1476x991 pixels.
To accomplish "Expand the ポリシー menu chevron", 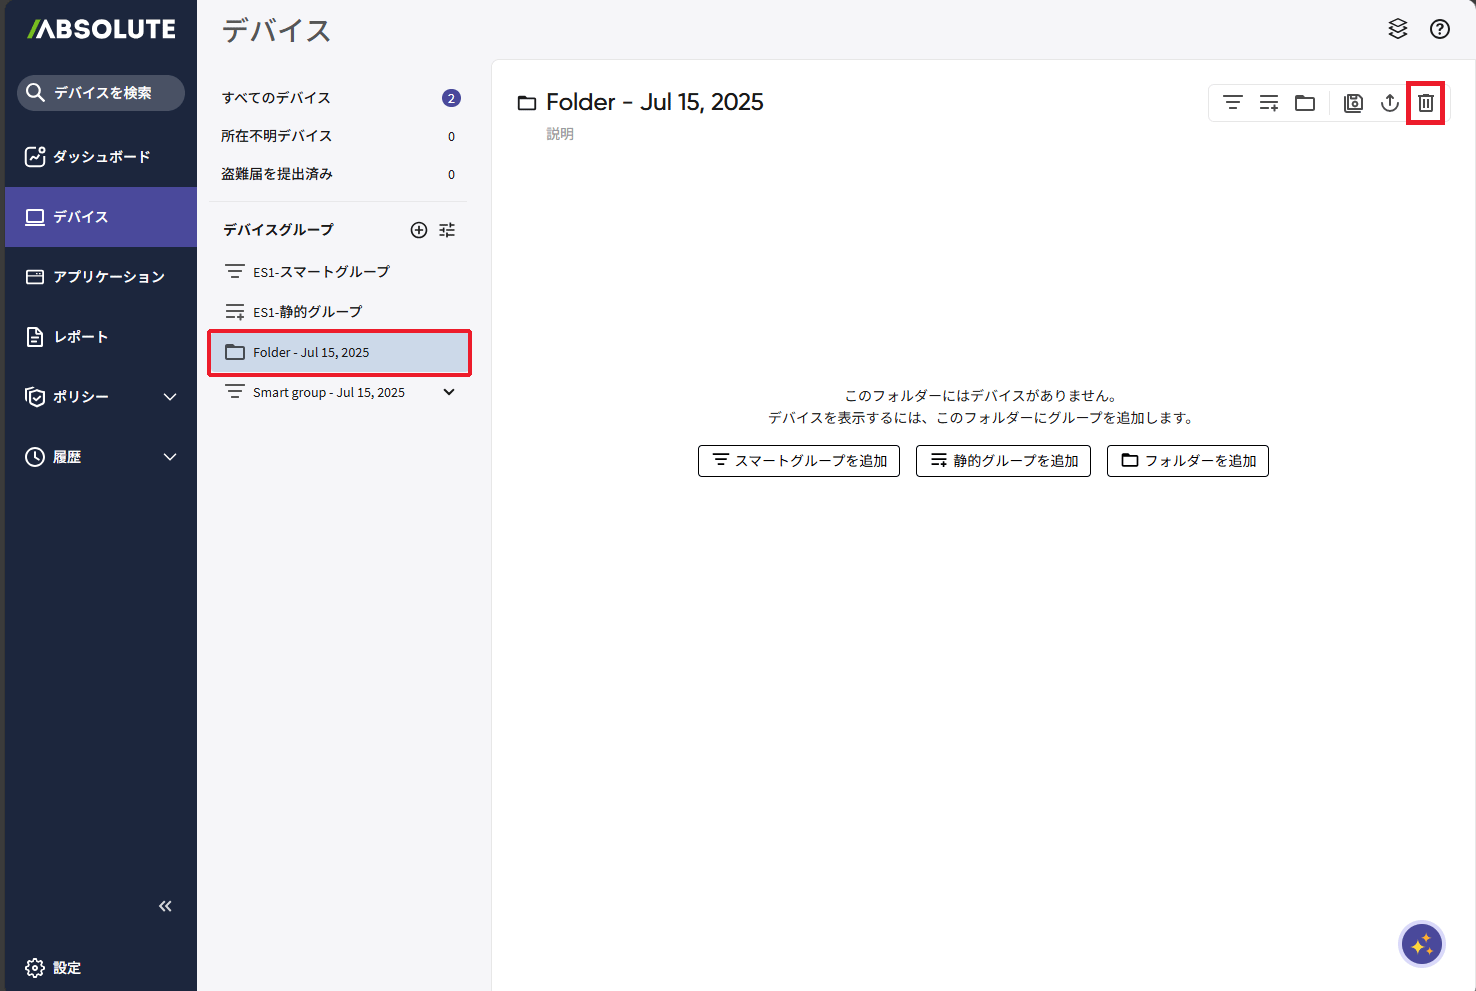I will (170, 397).
